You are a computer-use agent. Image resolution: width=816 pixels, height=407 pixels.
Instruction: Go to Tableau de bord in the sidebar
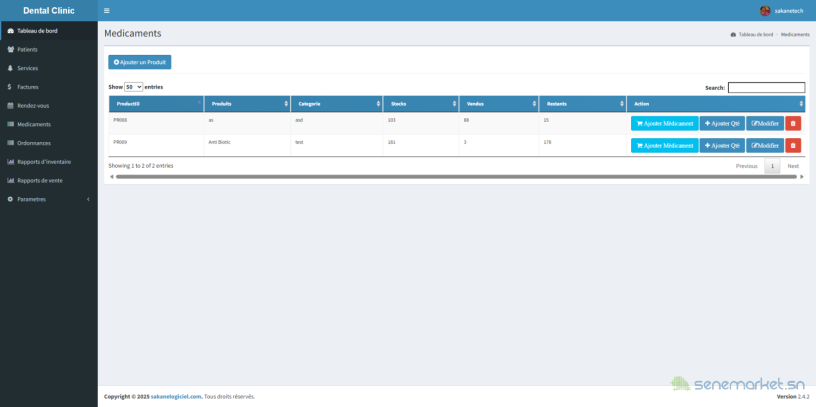(49, 31)
